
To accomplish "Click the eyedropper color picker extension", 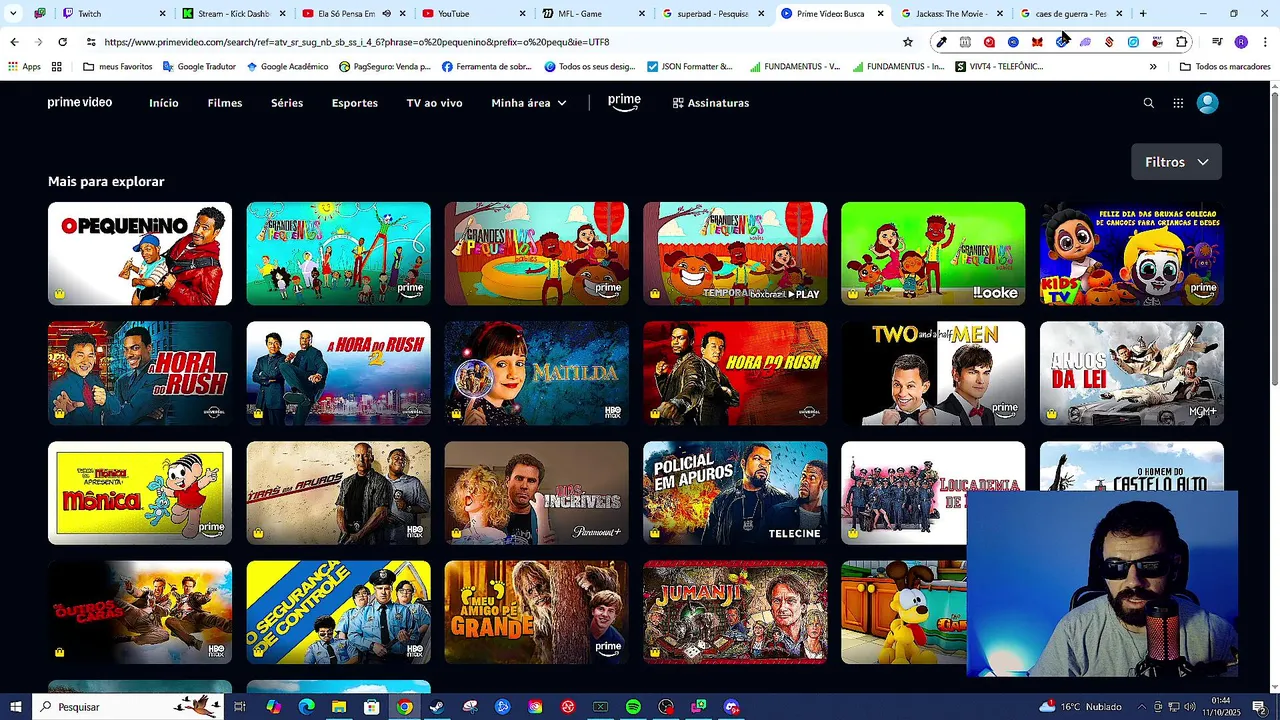I will point(941,42).
